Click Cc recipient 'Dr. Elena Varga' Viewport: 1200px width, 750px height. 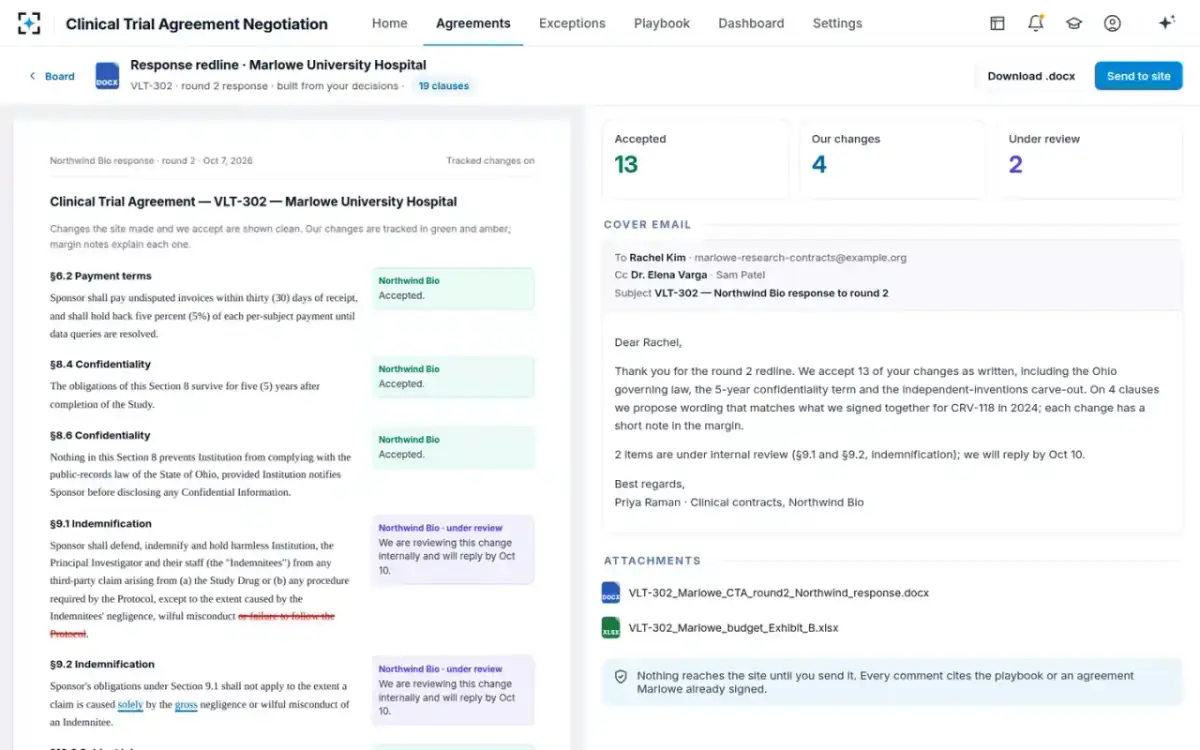(669, 275)
